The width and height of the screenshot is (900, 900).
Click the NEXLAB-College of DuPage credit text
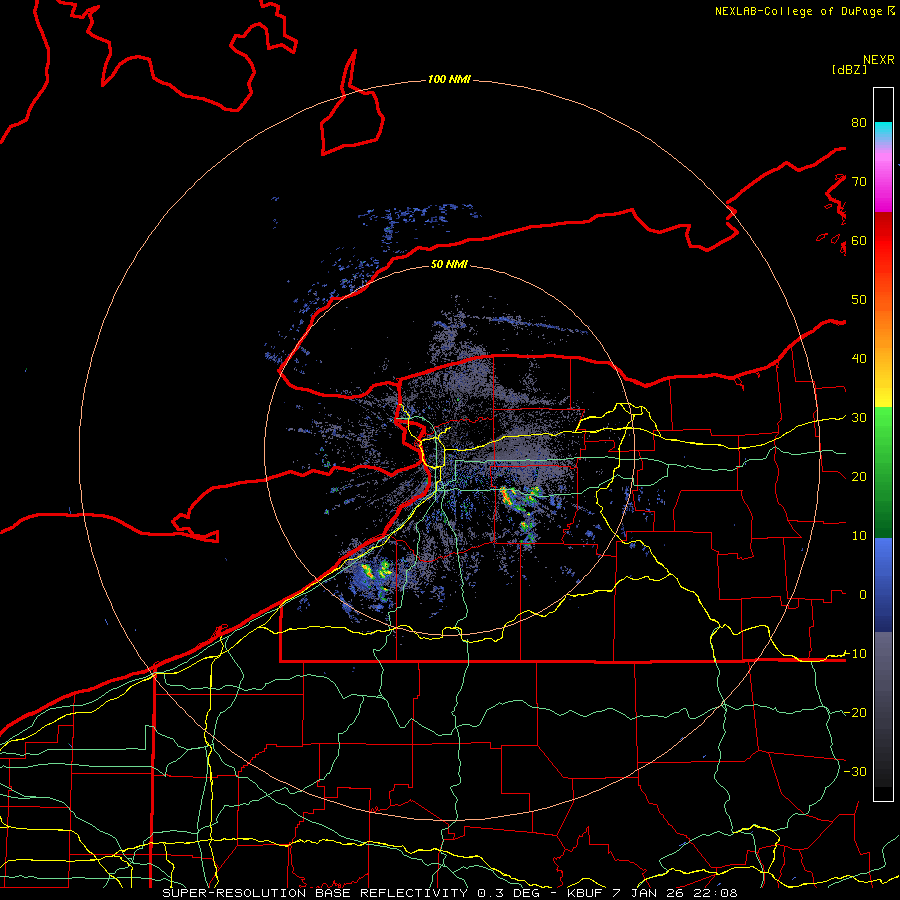click(801, 11)
